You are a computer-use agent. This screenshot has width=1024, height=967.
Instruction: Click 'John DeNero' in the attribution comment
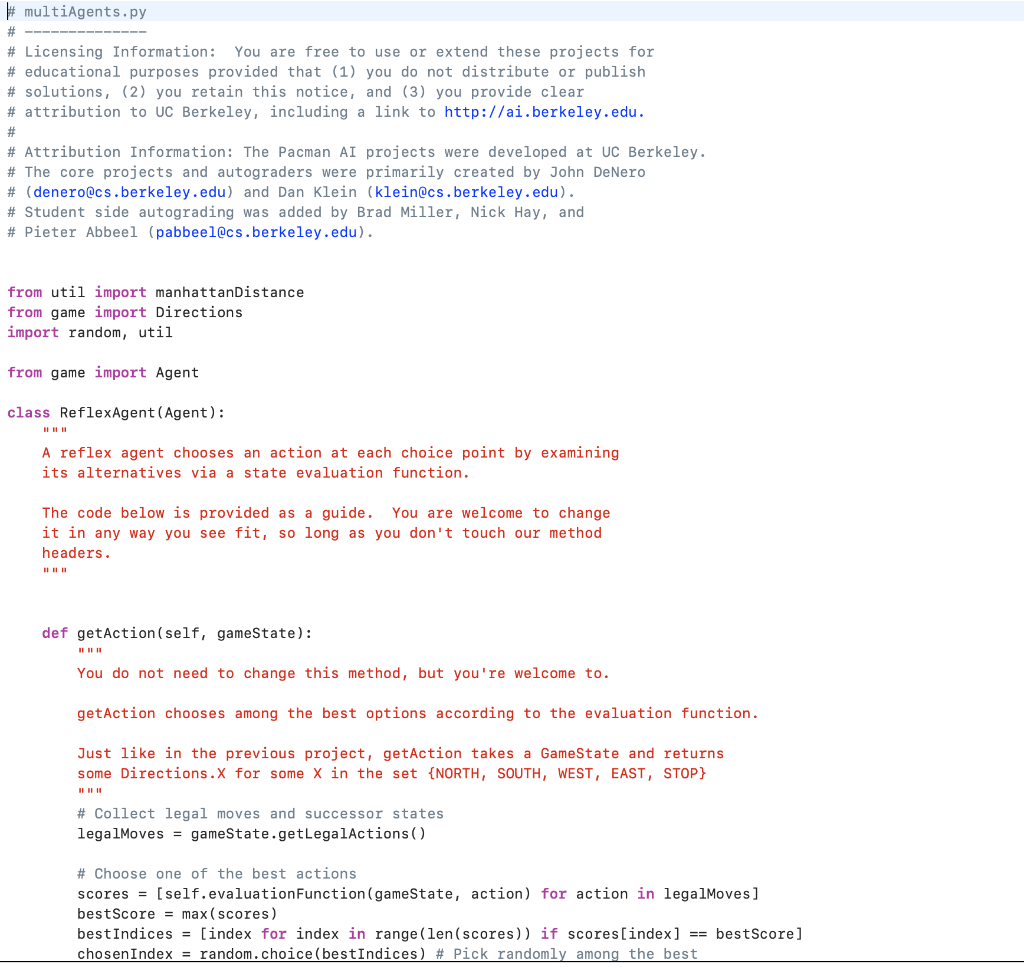598,172
